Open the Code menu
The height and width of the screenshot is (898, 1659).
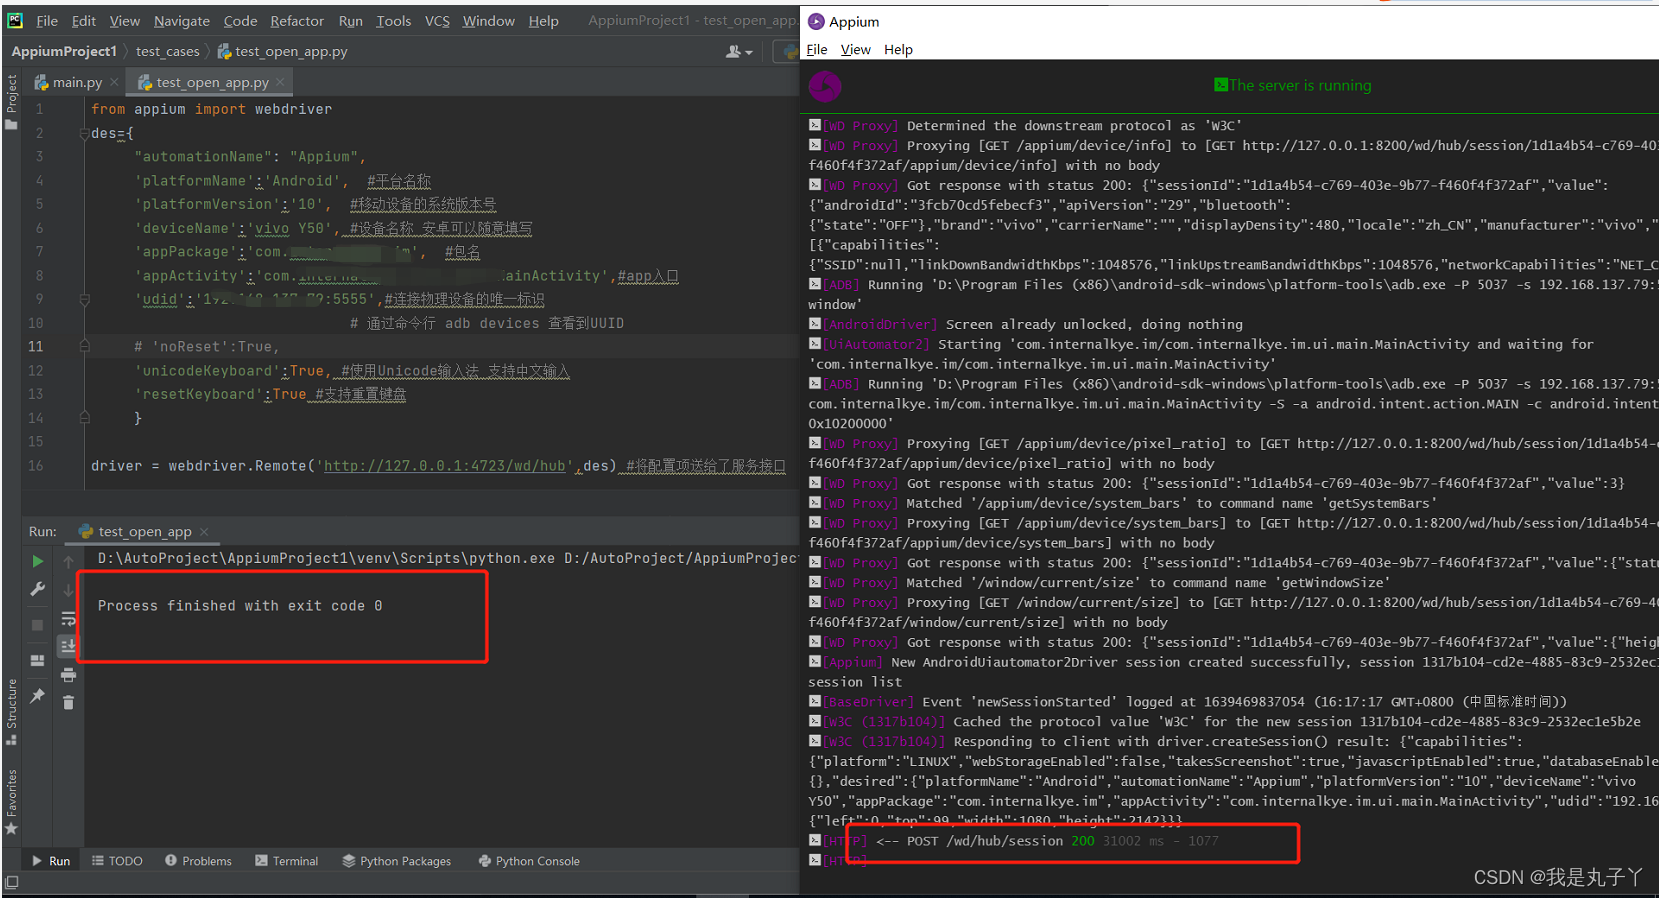coord(240,21)
